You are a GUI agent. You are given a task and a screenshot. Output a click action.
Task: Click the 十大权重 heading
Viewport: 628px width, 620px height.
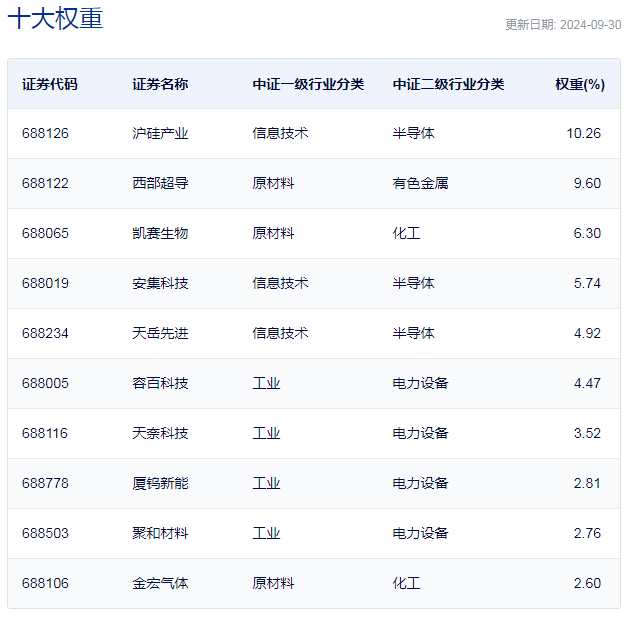55,18
